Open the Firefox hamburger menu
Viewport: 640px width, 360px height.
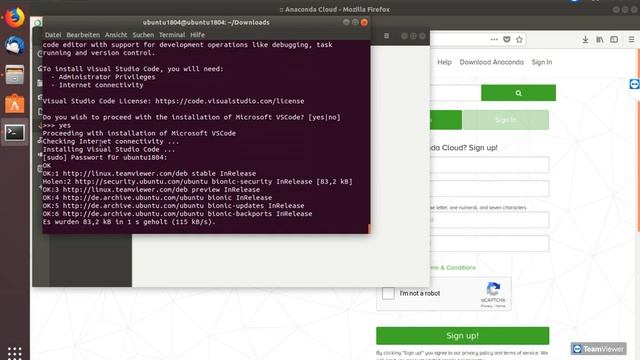631,40
